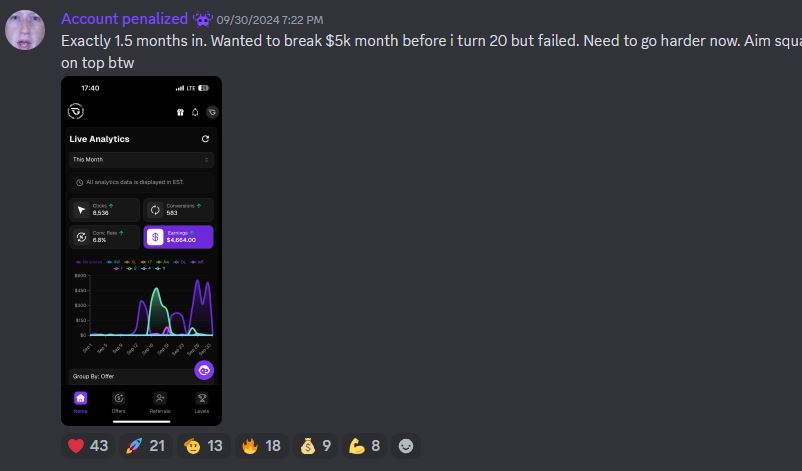The image size is (802, 471).
Task: Select the Offers tab in bottom bar
Action: coord(119,402)
